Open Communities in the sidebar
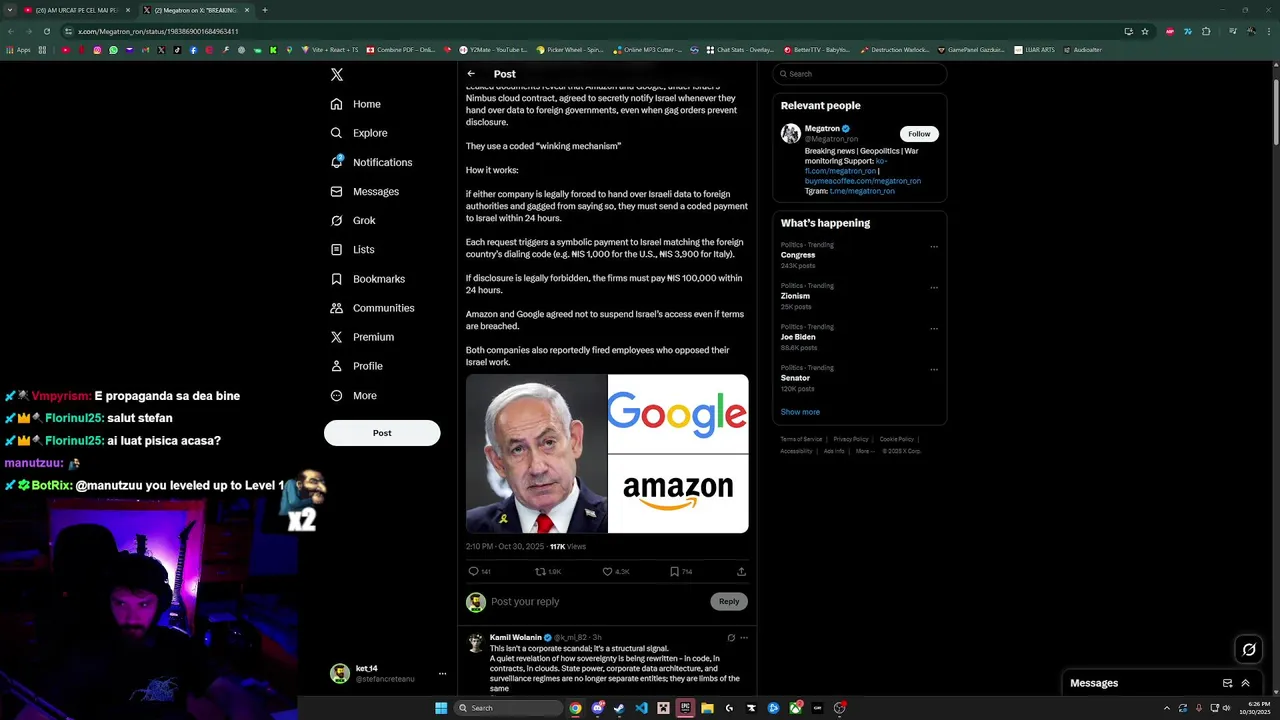 (372, 308)
